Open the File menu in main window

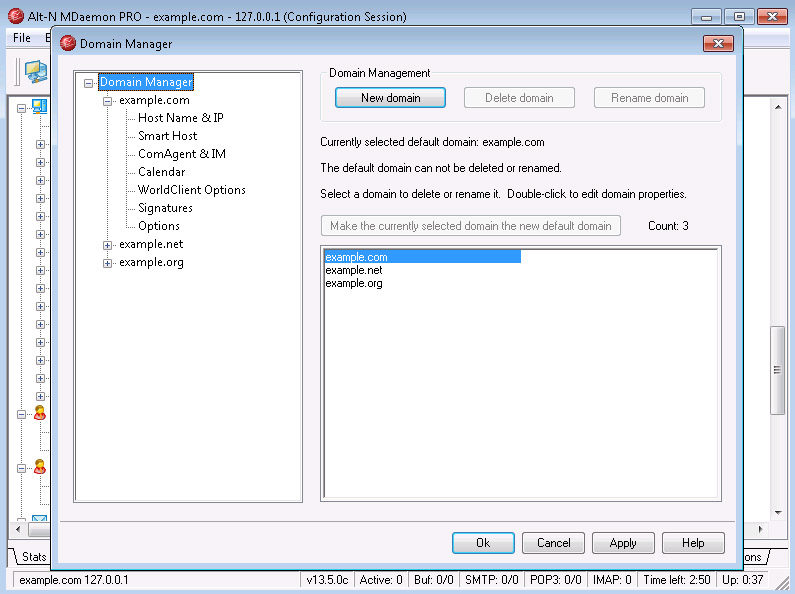21,38
